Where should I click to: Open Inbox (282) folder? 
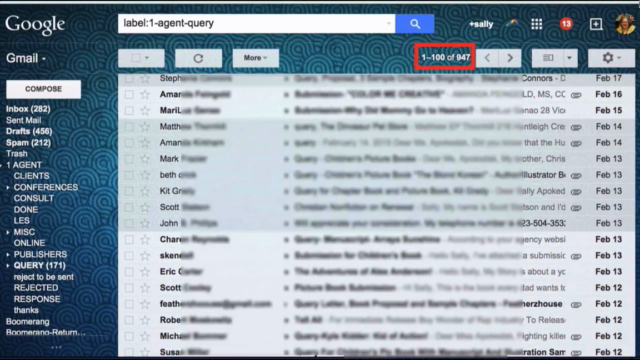click(28, 109)
